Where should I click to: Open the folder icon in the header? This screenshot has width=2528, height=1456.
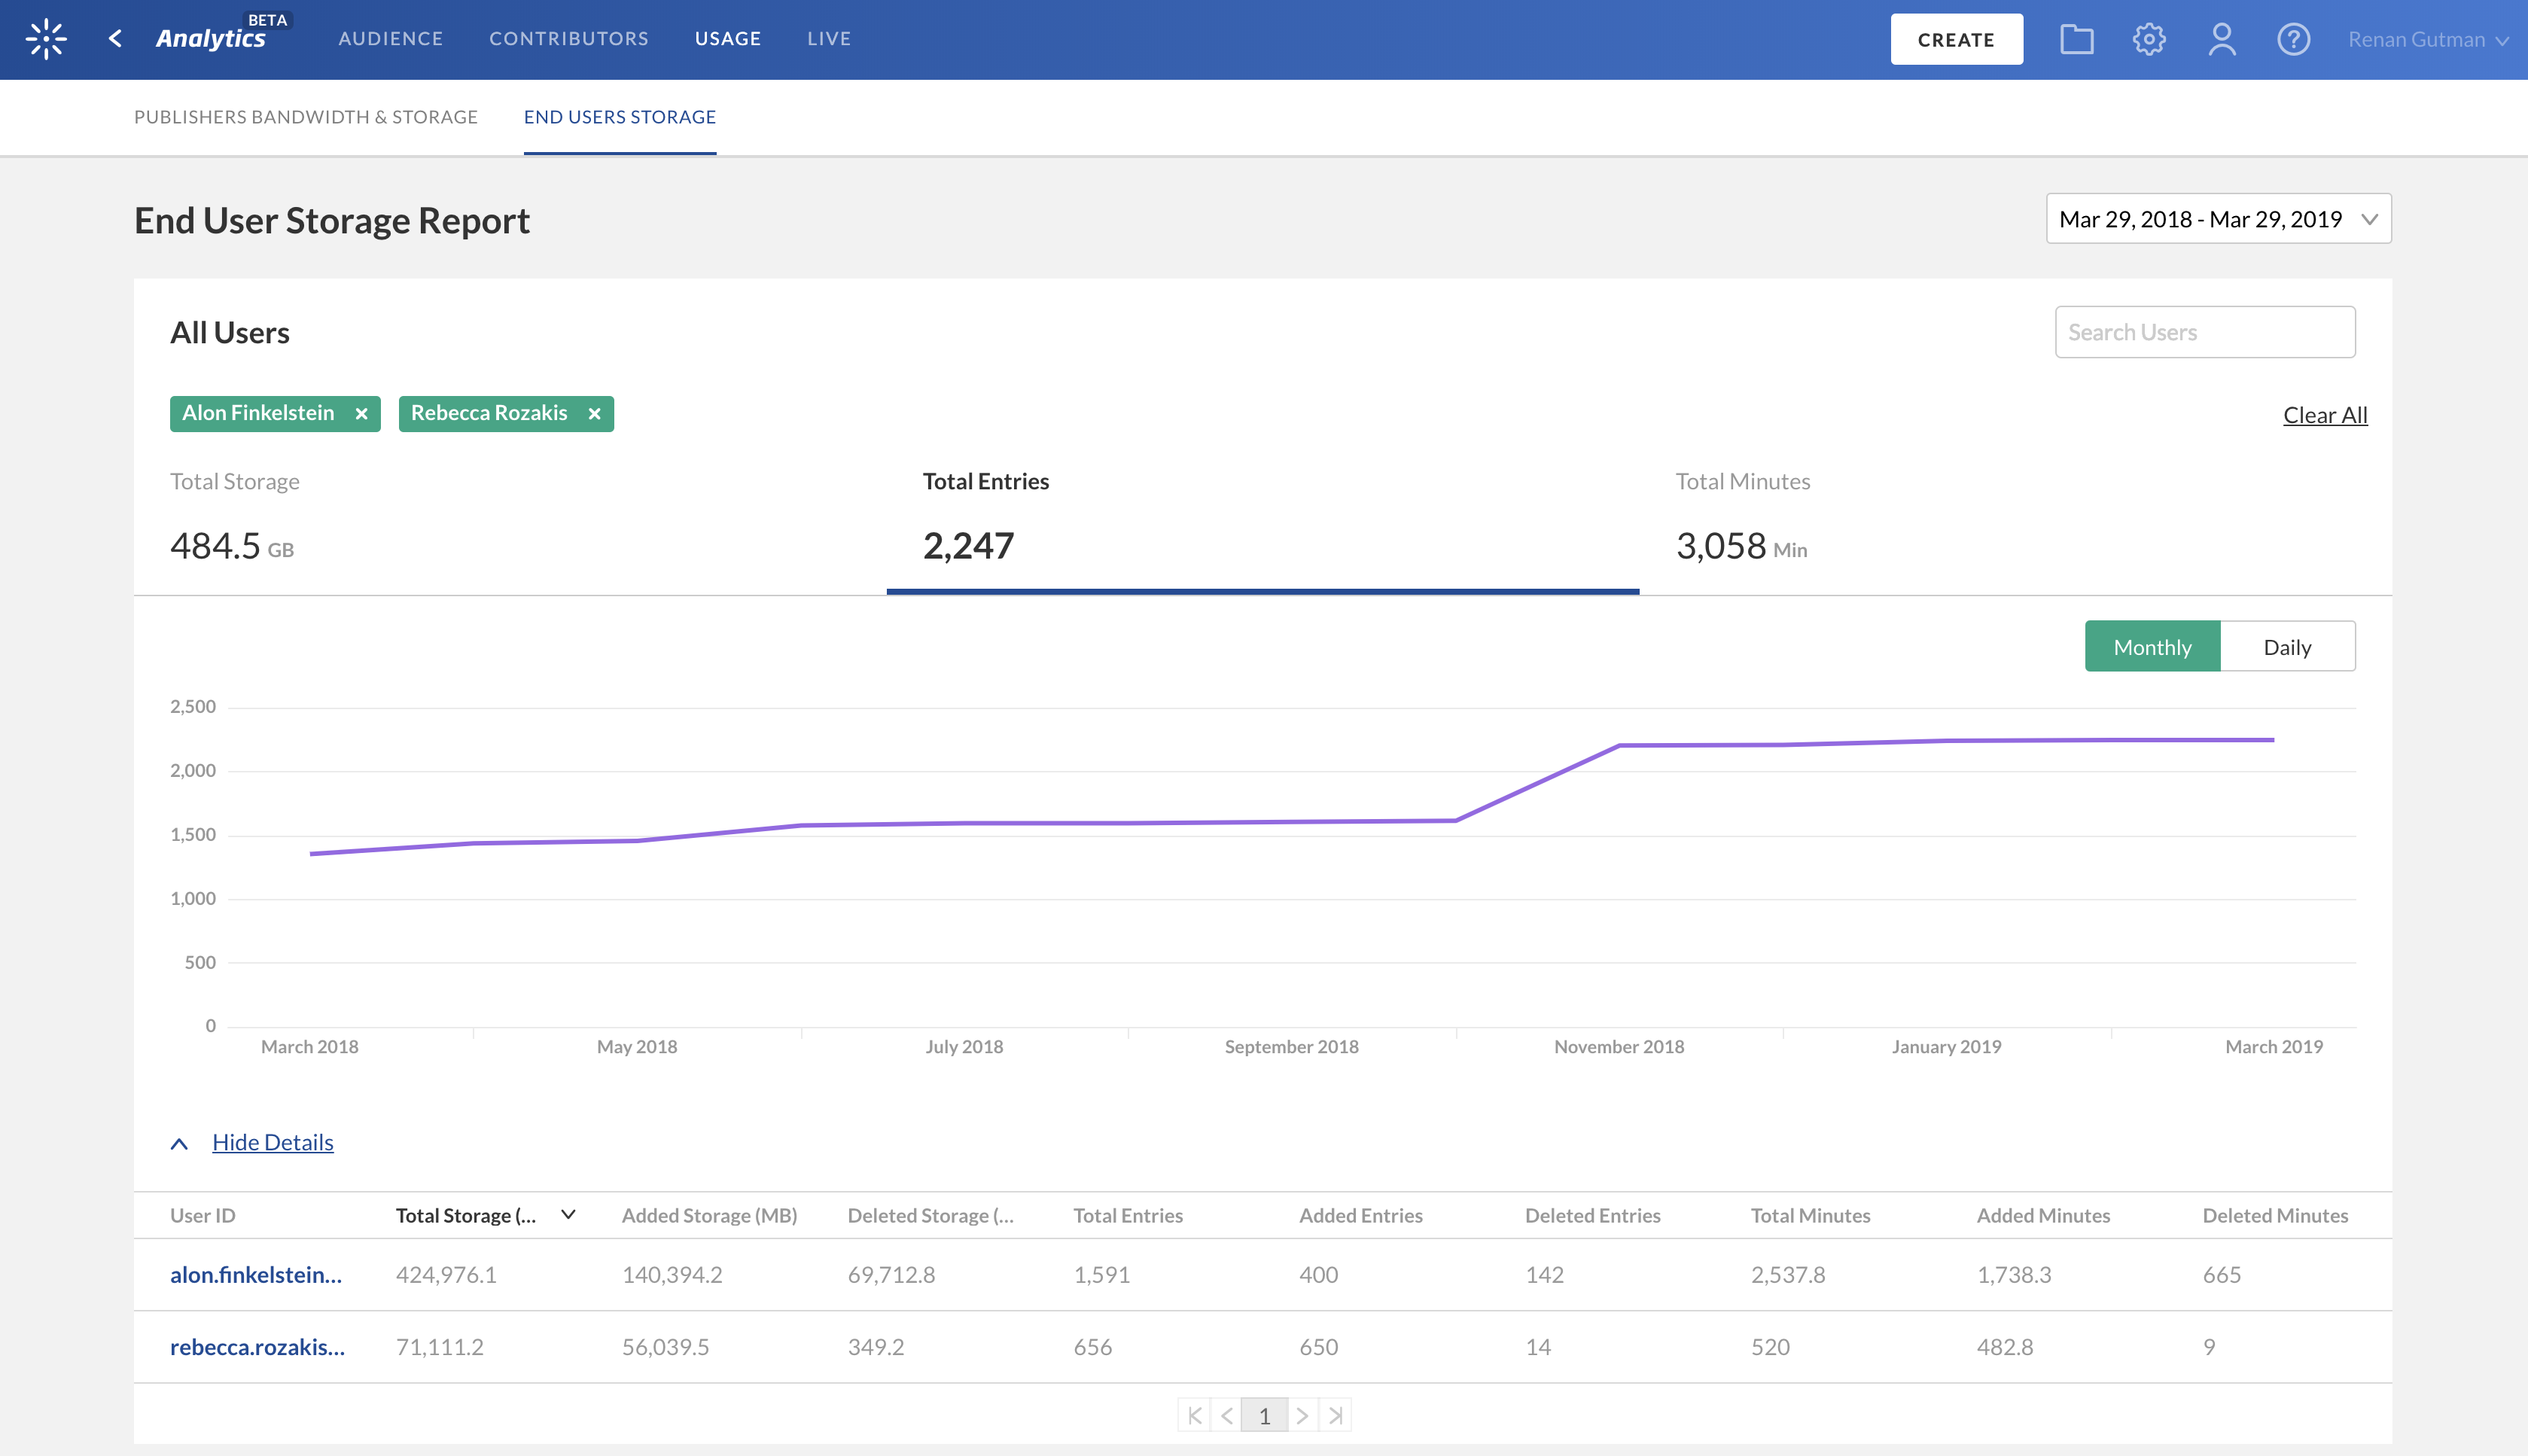(2076, 39)
